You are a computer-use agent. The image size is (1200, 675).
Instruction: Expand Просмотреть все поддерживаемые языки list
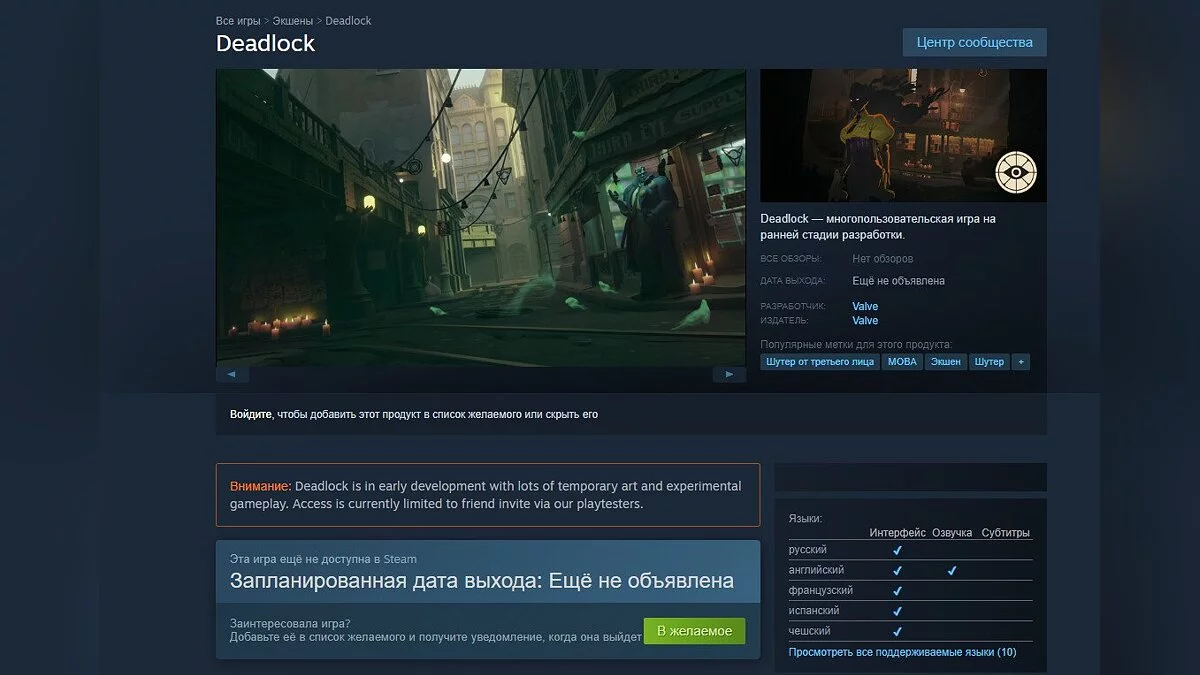[902, 652]
